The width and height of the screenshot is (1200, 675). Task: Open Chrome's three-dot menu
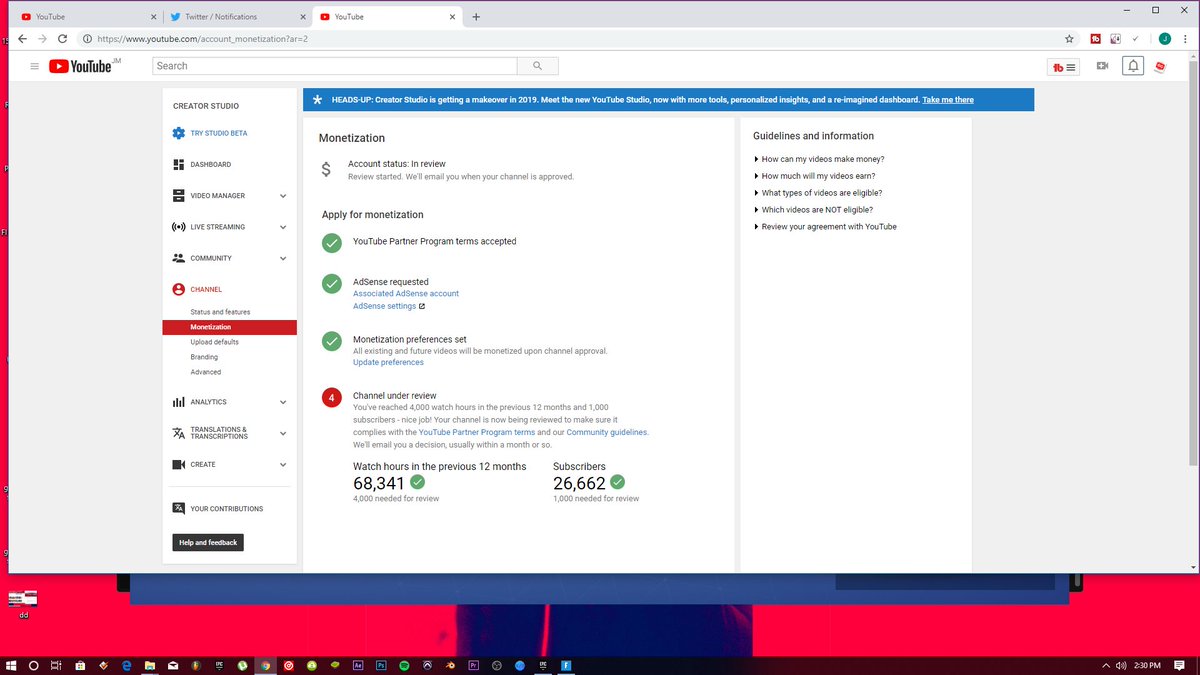(1185, 39)
